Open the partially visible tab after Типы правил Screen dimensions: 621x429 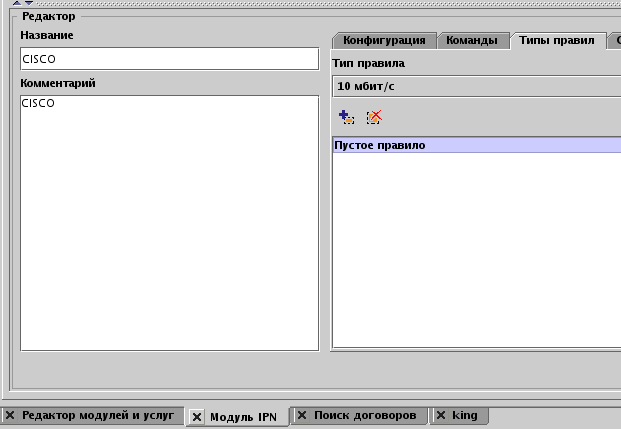coord(615,41)
